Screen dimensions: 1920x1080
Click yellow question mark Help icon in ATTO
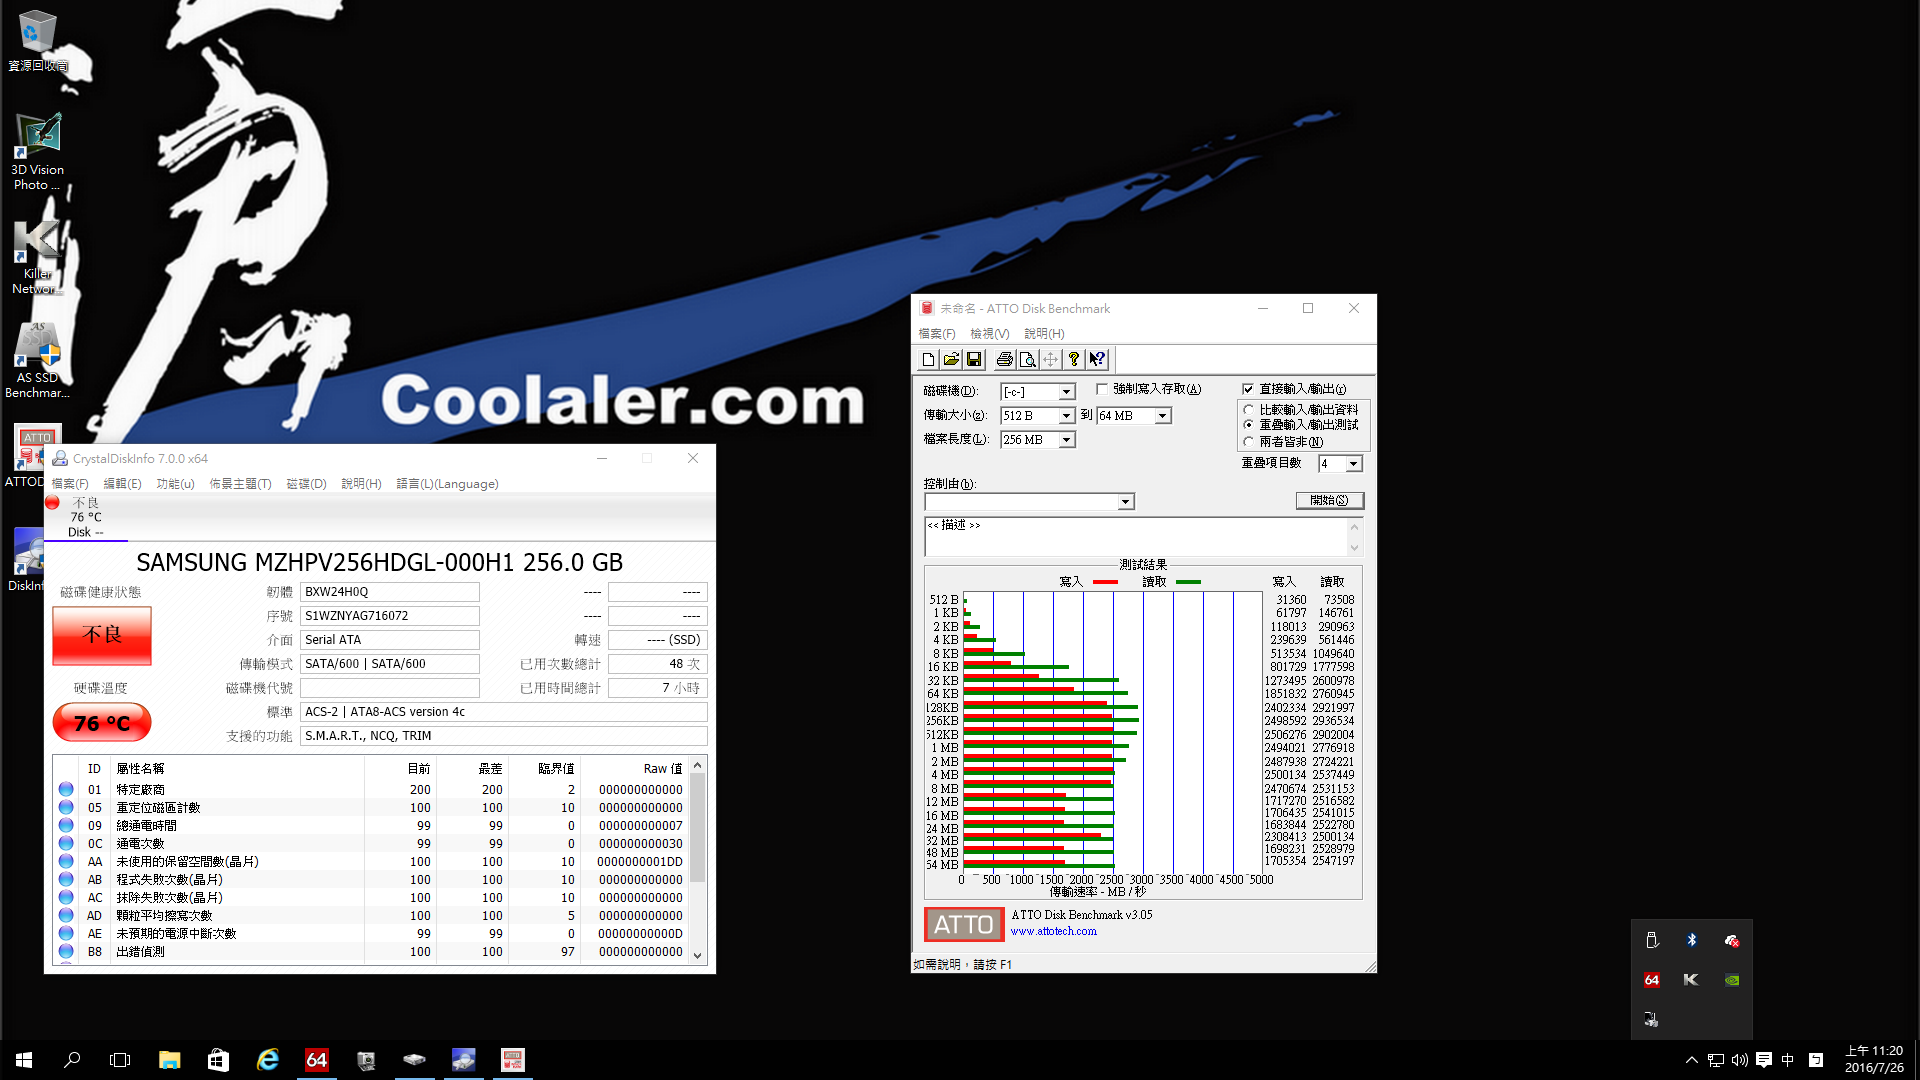(1074, 359)
